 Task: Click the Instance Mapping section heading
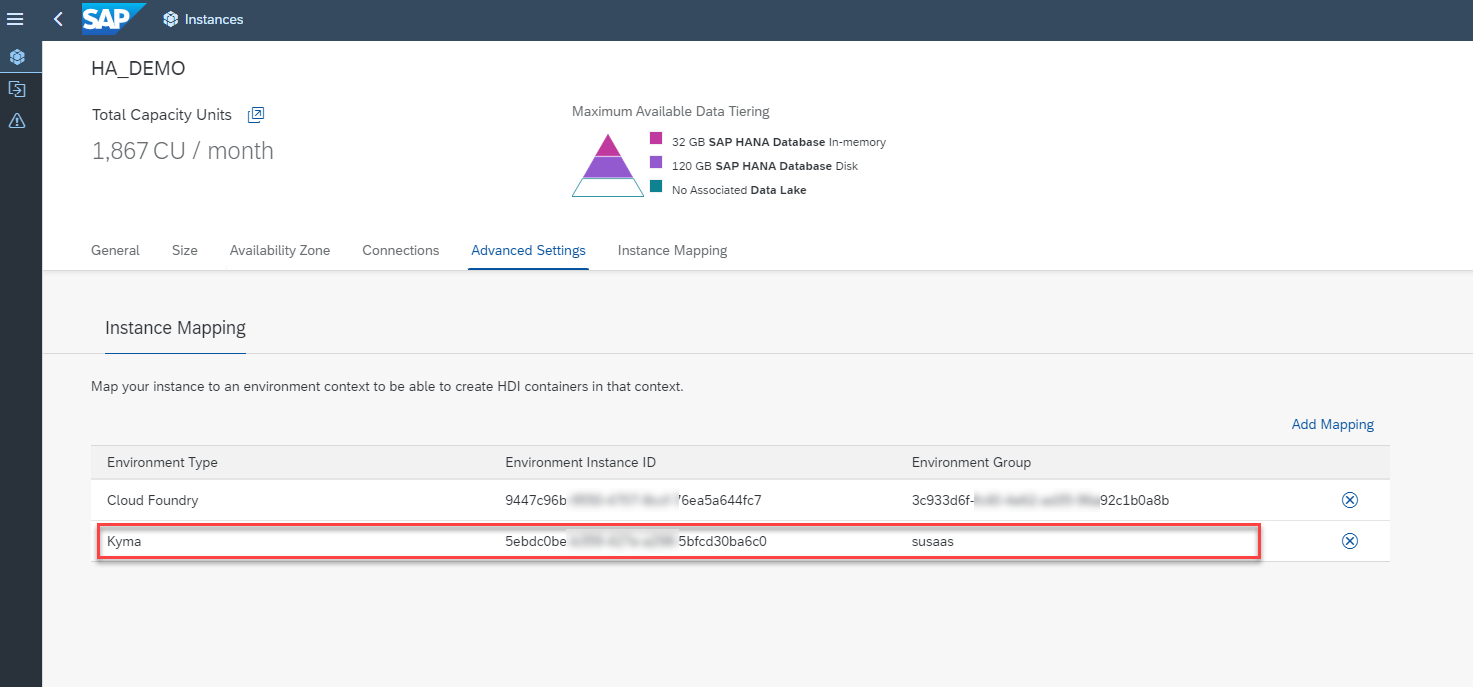pyautogui.click(x=175, y=328)
